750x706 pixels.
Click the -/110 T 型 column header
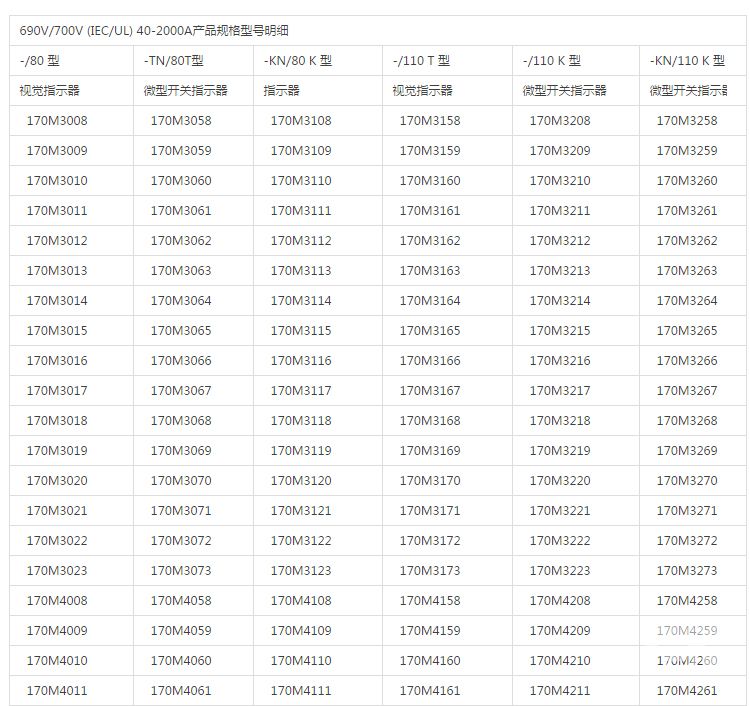(x=421, y=61)
